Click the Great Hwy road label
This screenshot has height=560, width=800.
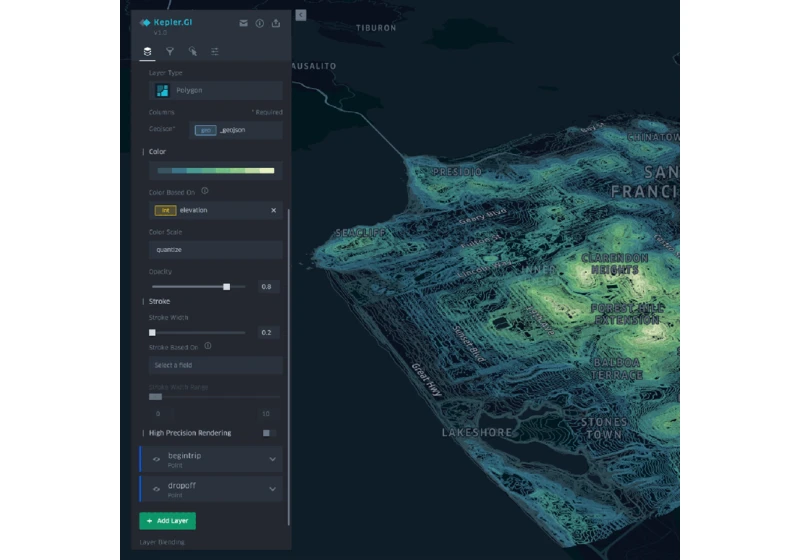(x=427, y=380)
